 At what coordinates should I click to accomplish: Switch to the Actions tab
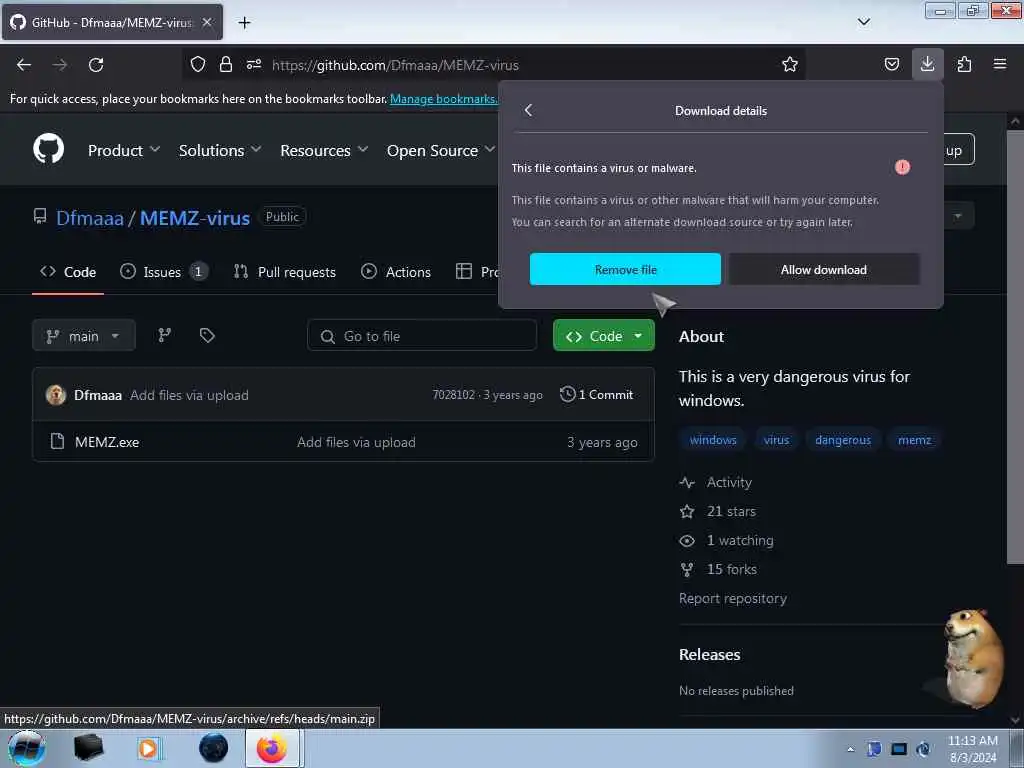(396, 272)
